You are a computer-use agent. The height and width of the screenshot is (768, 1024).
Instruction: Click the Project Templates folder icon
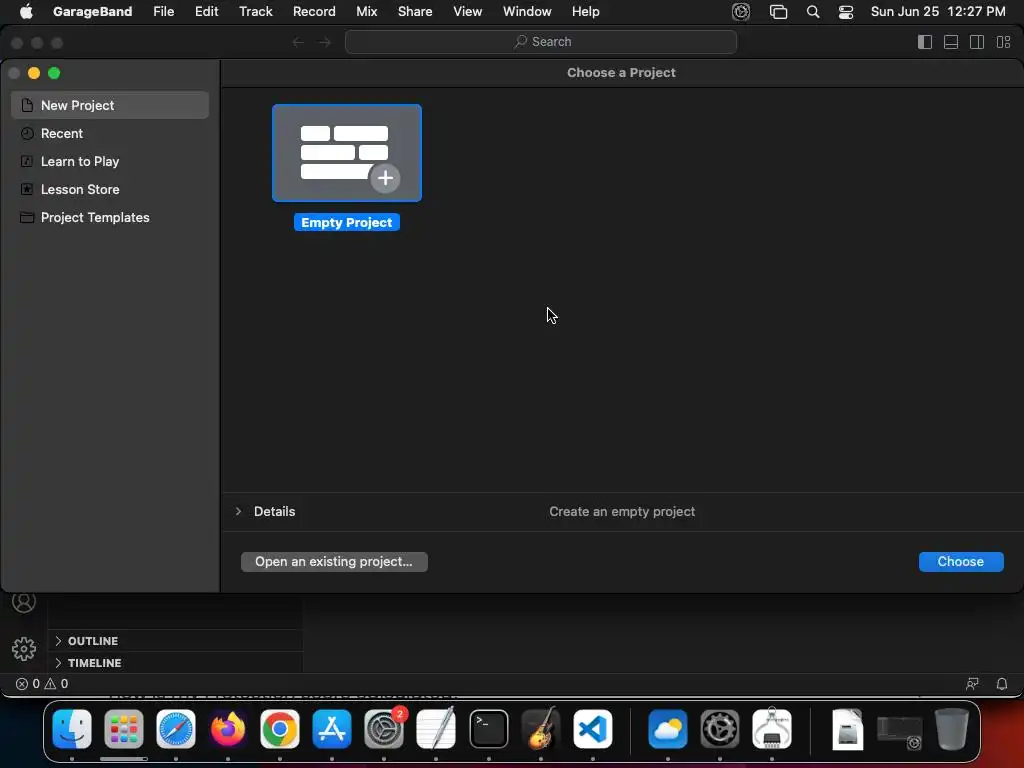27,217
